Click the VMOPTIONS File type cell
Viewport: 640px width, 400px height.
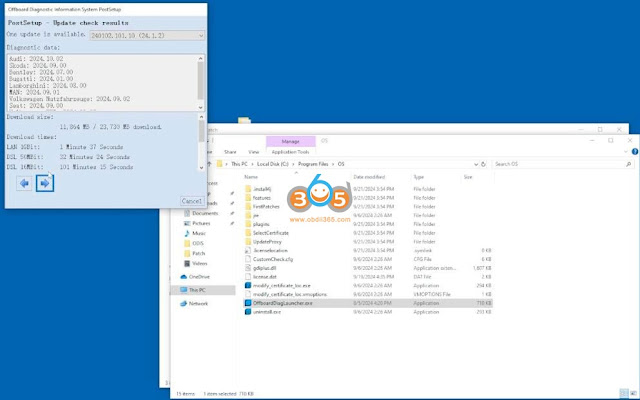pyautogui.click(x=432, y=294)
